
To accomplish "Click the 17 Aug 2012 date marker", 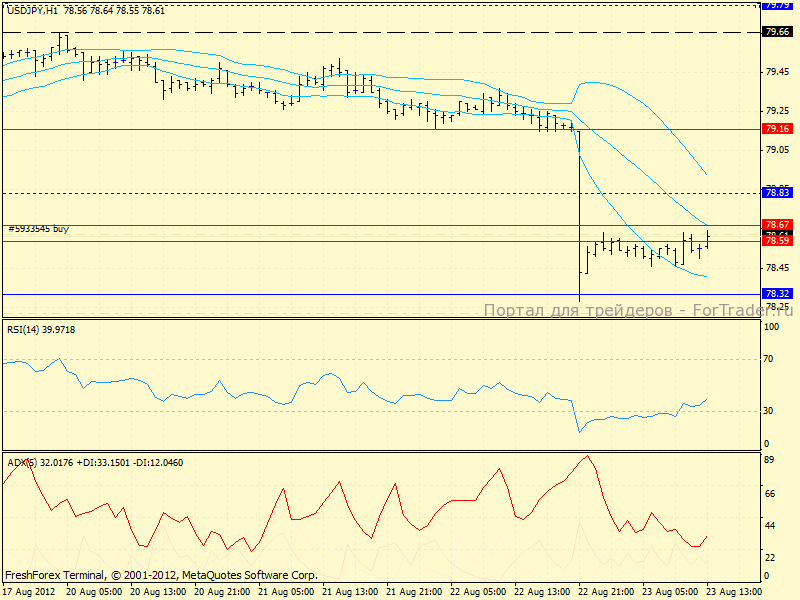I will click(x=30, y=591).
